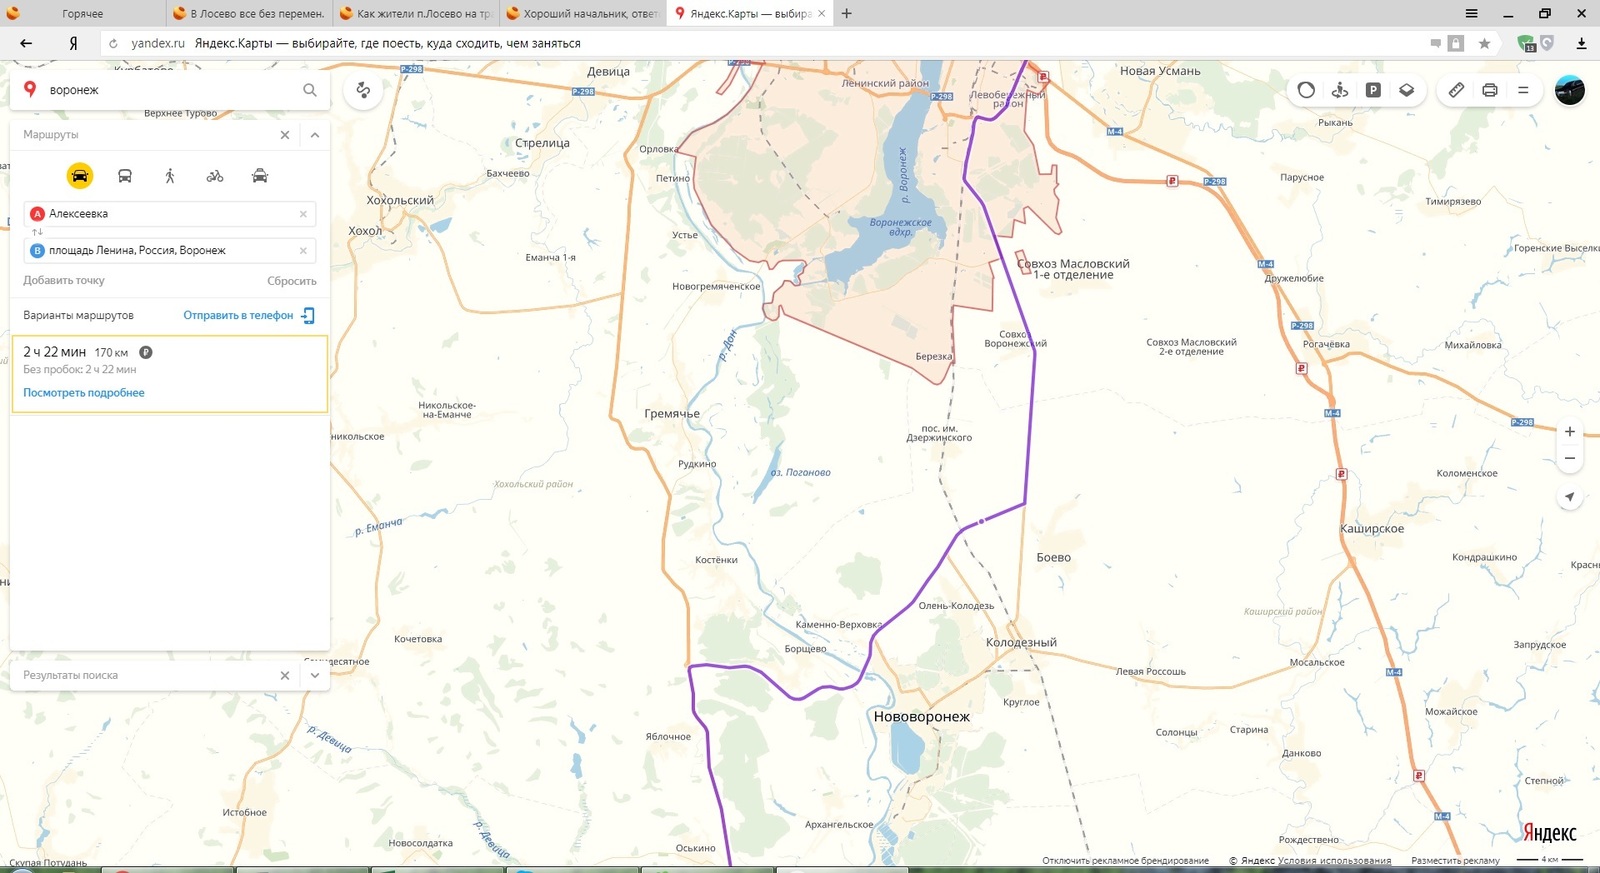The image size is (1600, 873).
Task: Click the print map icon
Action: tap(1489, 90)
